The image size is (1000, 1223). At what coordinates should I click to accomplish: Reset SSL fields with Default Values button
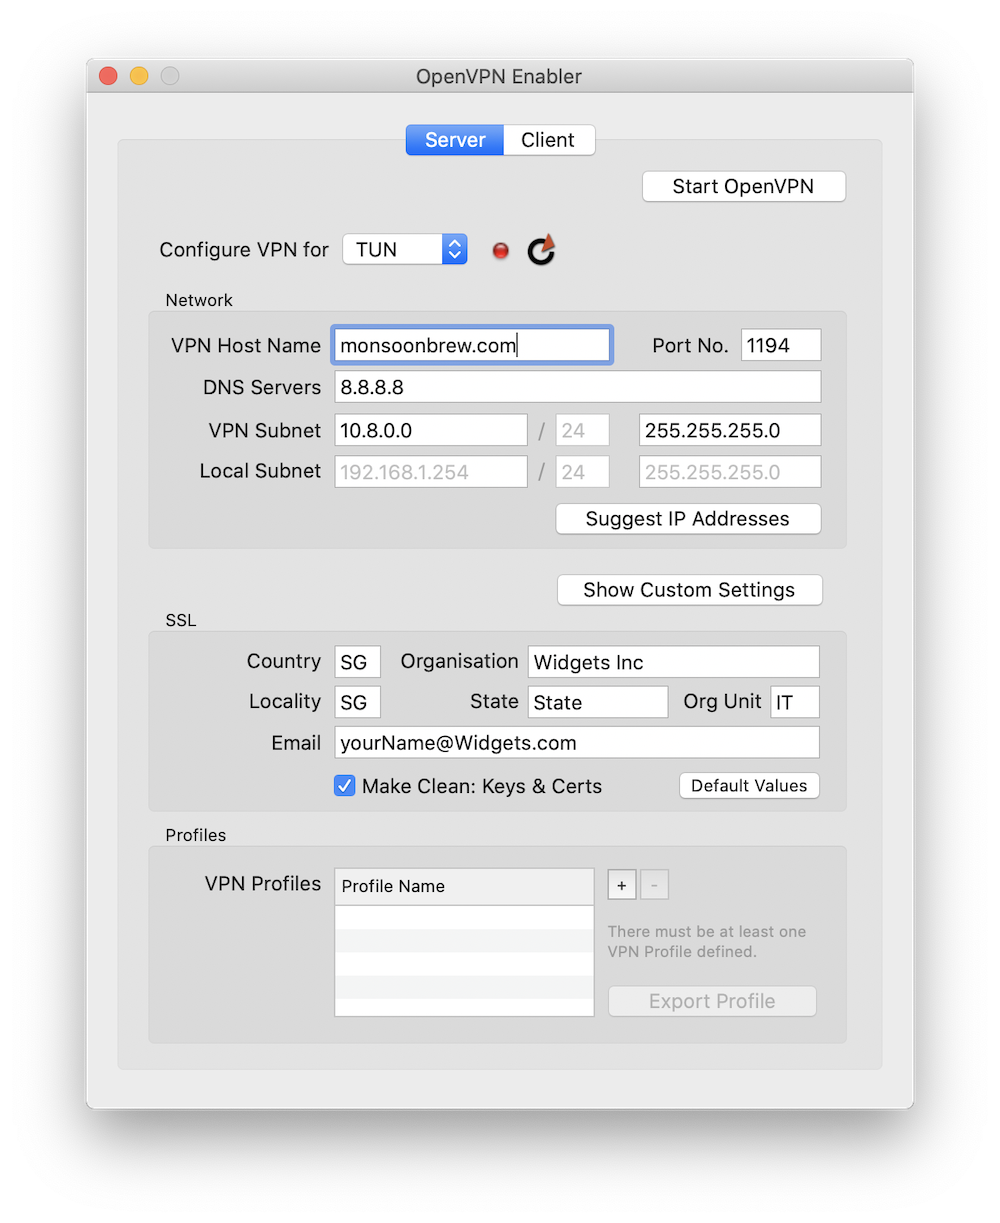[x=749, y=786]
